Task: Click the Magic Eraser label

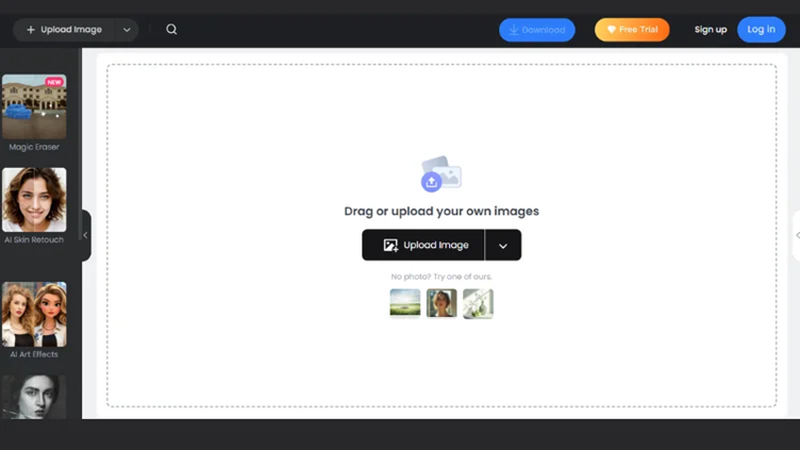Action: [34, 147]
